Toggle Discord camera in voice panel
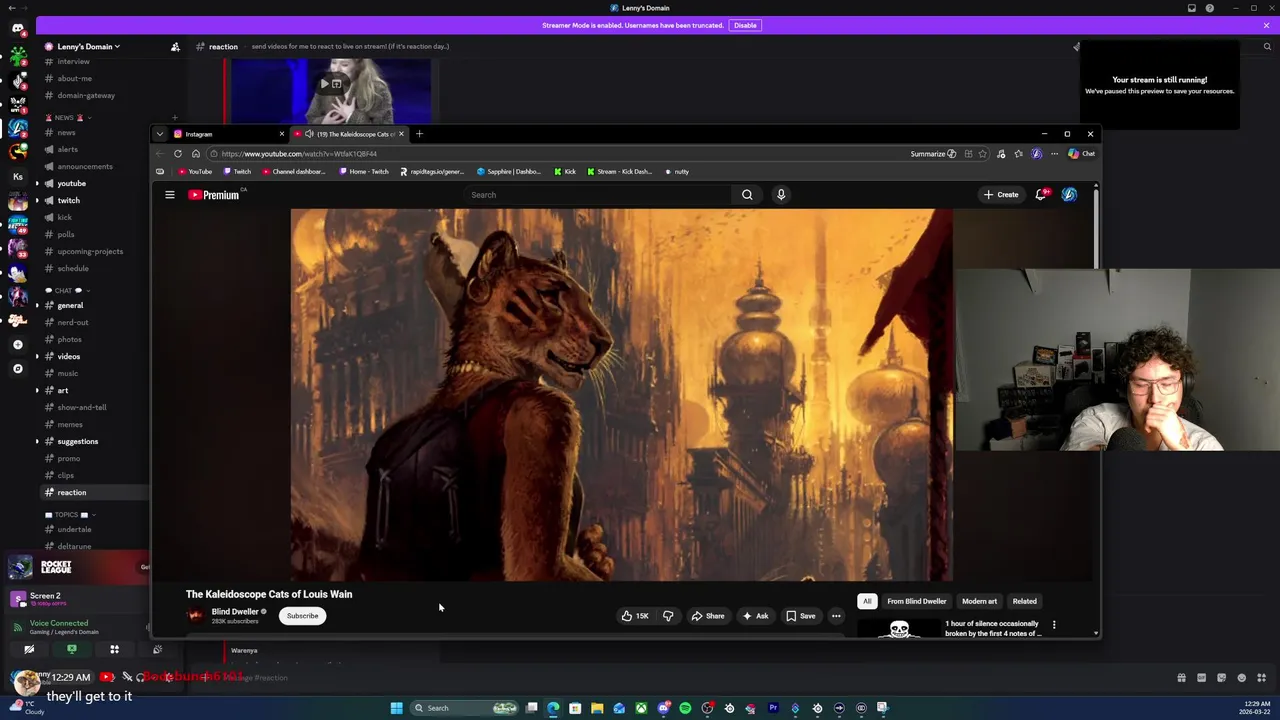Image resolution: width=1280 pixels, height=720 pixels. tap(29, 650)
